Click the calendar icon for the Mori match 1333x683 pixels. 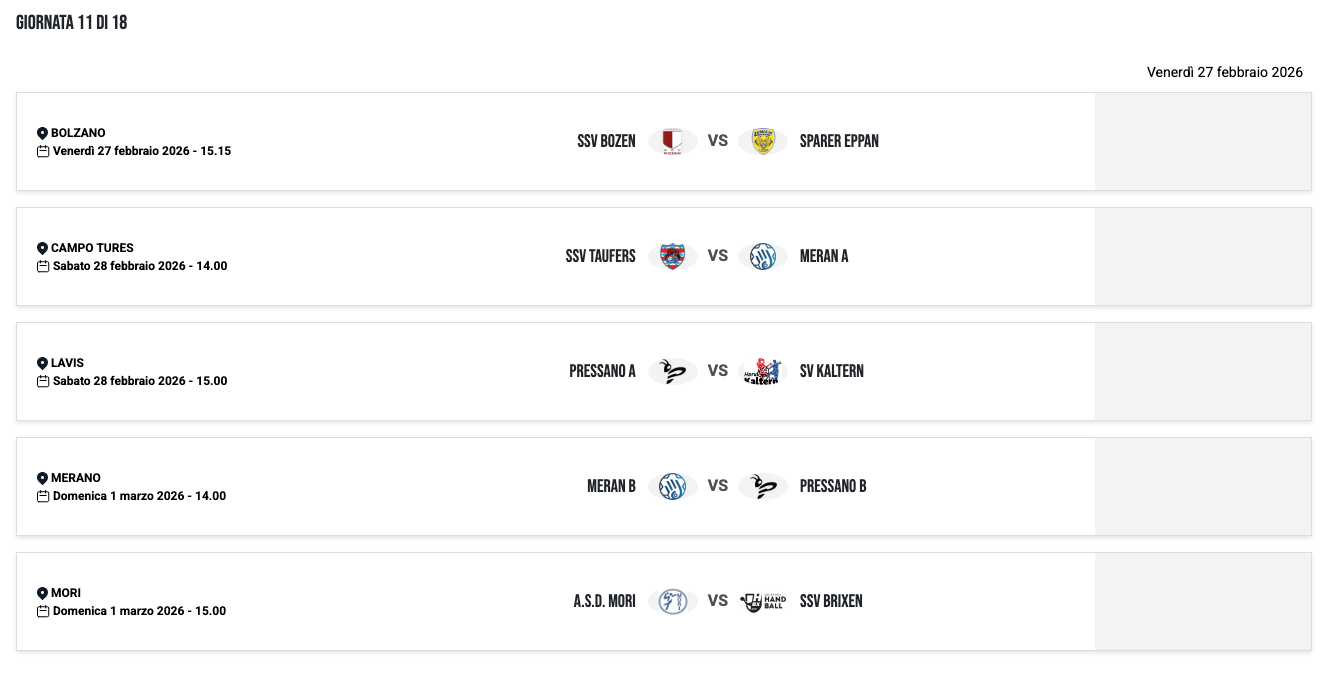point(43,611)
